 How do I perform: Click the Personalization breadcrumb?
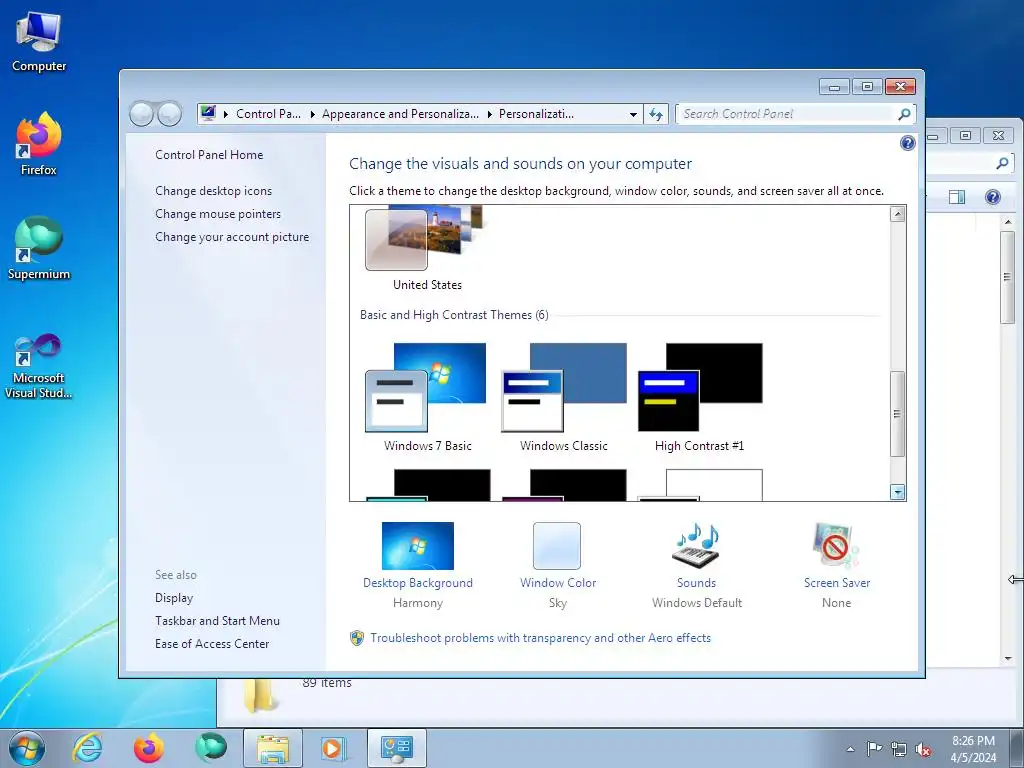coord(536,114)
